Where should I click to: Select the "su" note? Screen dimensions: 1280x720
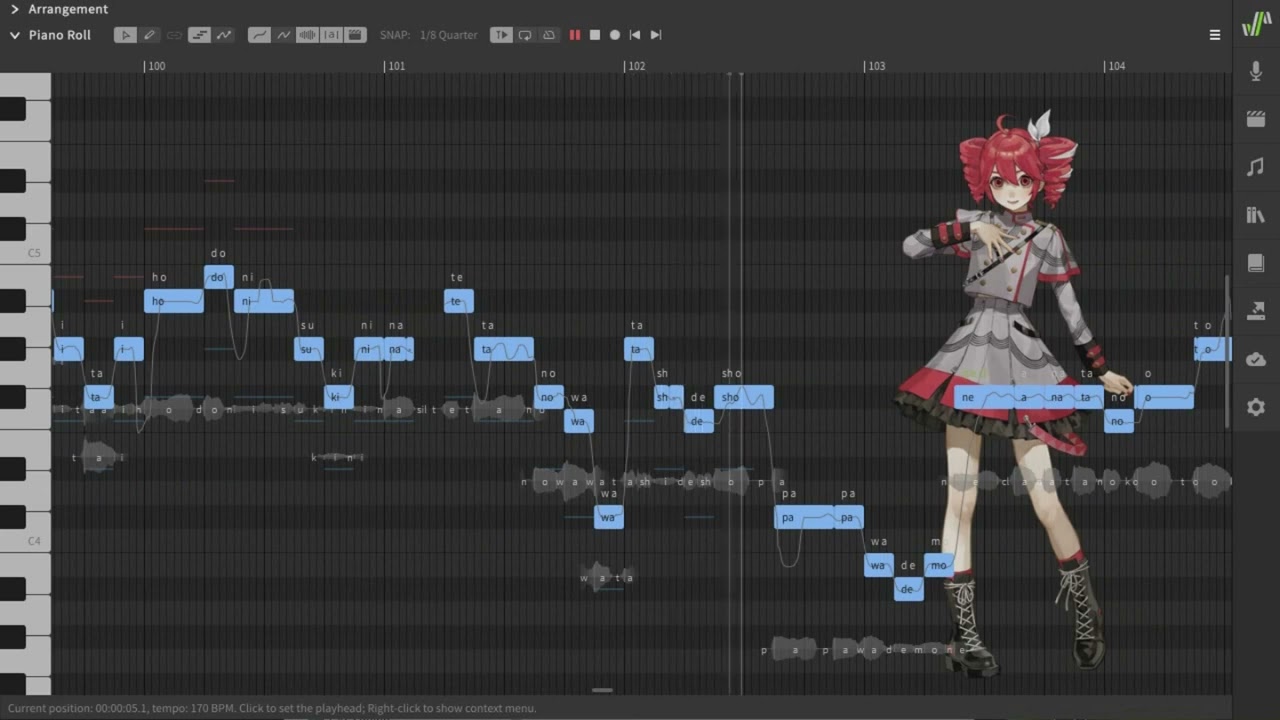[309, 349]
